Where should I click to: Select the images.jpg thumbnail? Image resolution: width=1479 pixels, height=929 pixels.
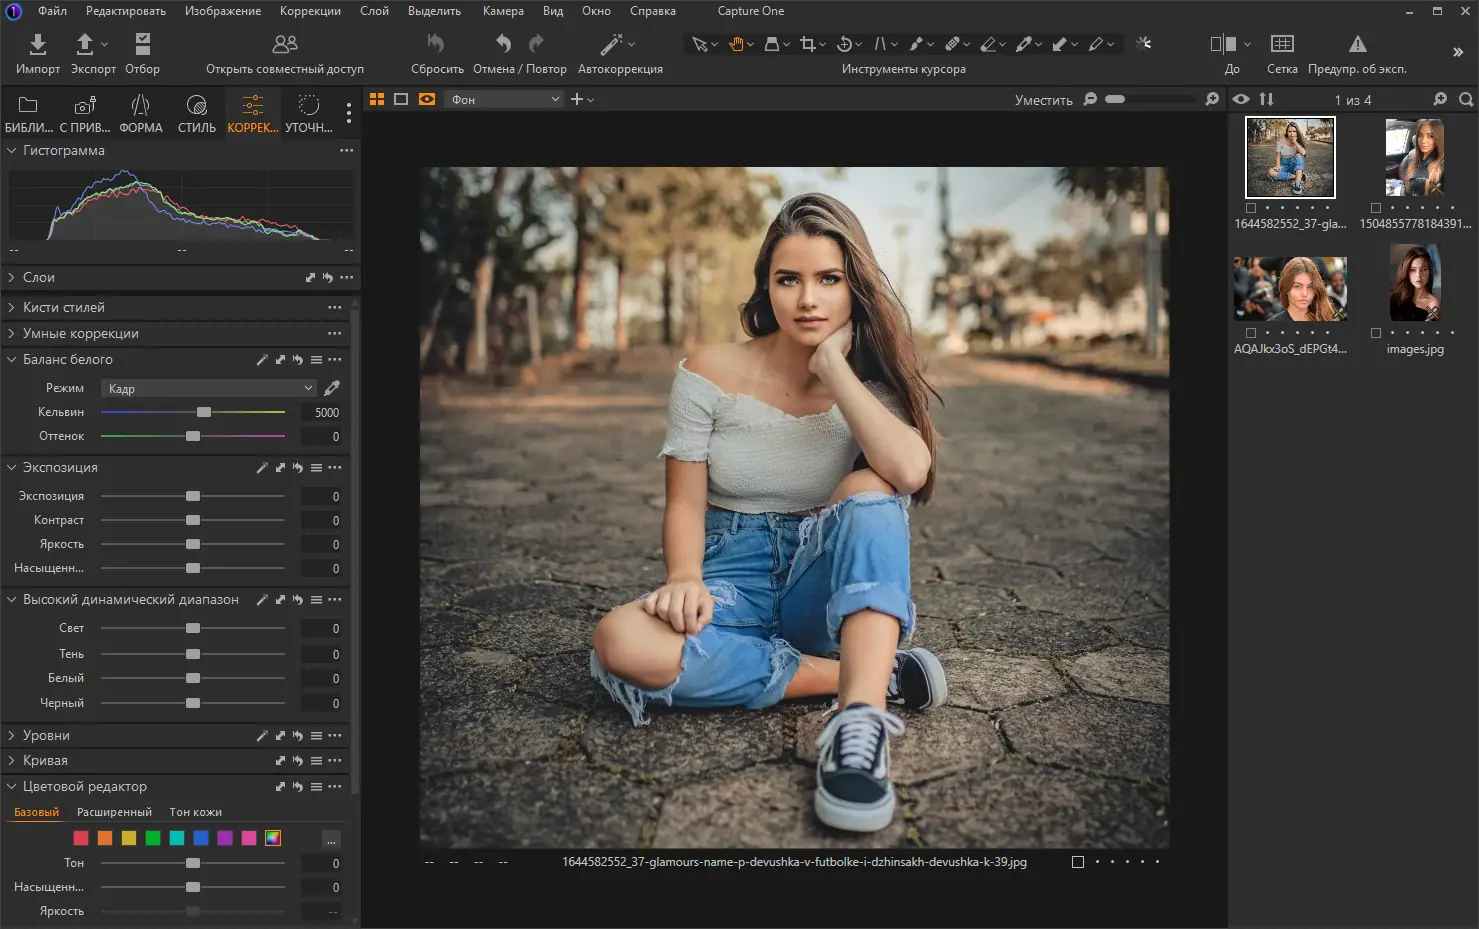click(1414, 283)
